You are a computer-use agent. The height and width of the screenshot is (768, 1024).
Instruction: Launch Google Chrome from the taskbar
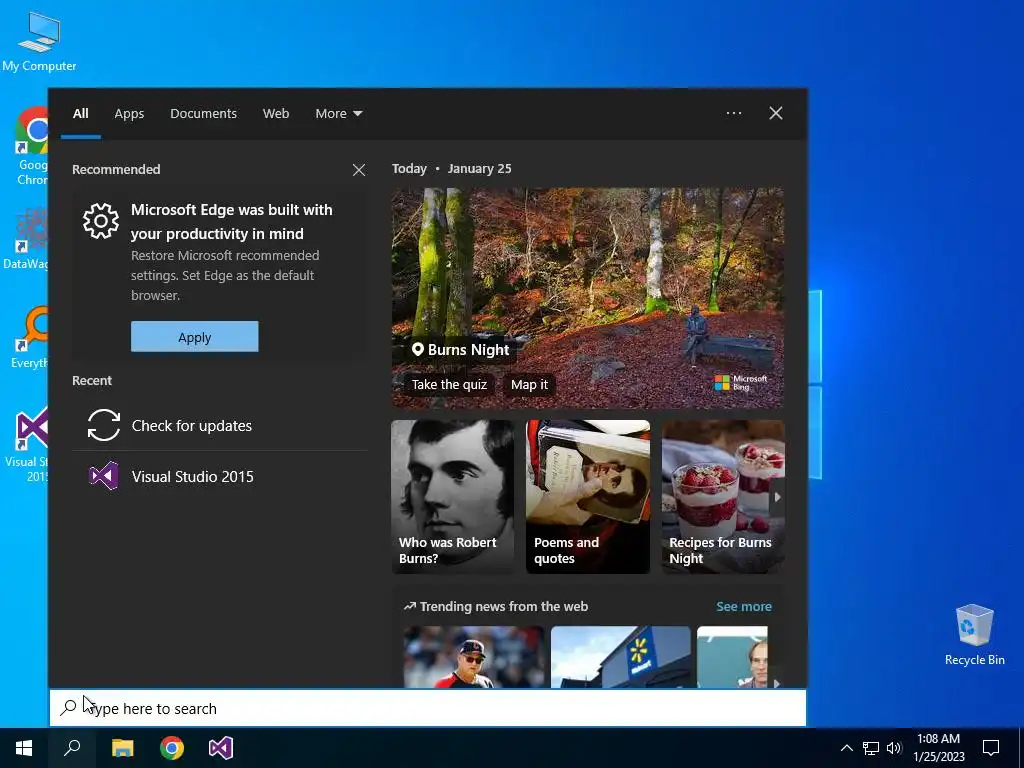pos(172,748)
